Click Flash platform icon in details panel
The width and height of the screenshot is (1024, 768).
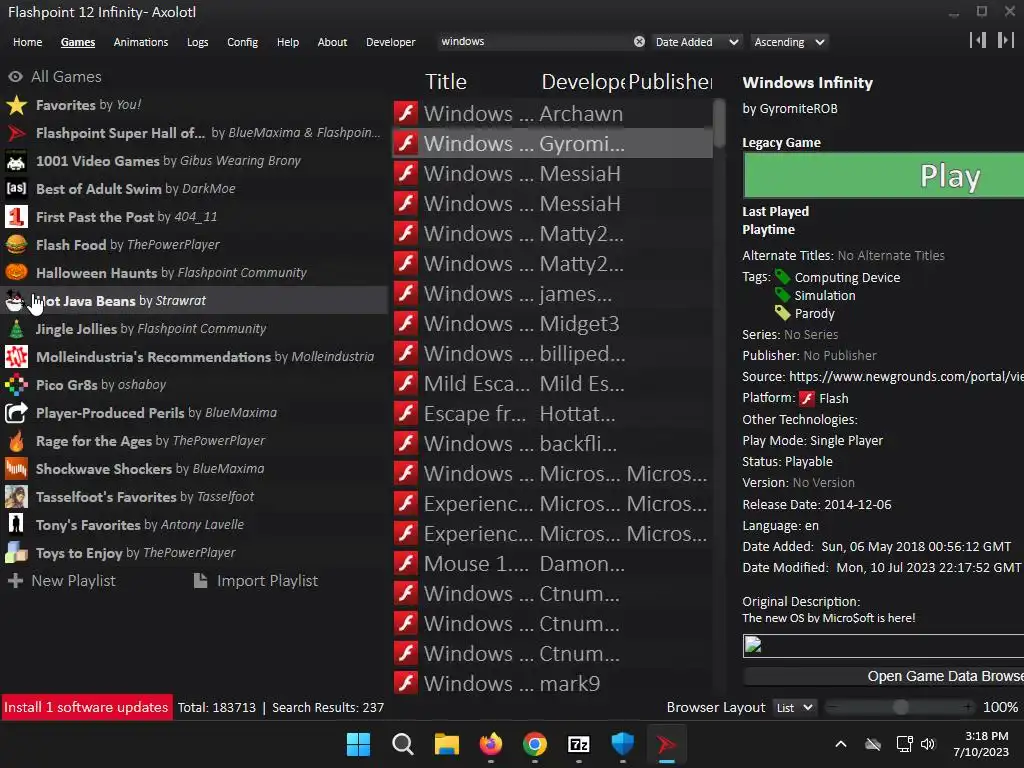coord(807,398)
